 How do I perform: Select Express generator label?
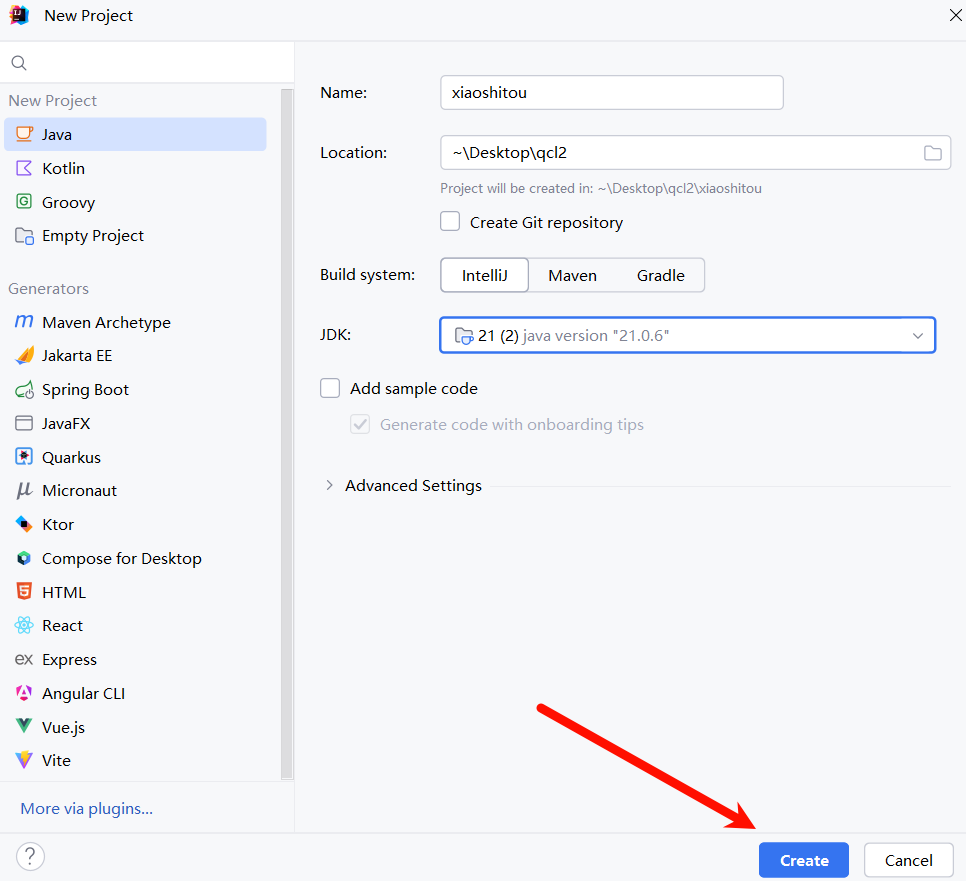click(69, 660)
